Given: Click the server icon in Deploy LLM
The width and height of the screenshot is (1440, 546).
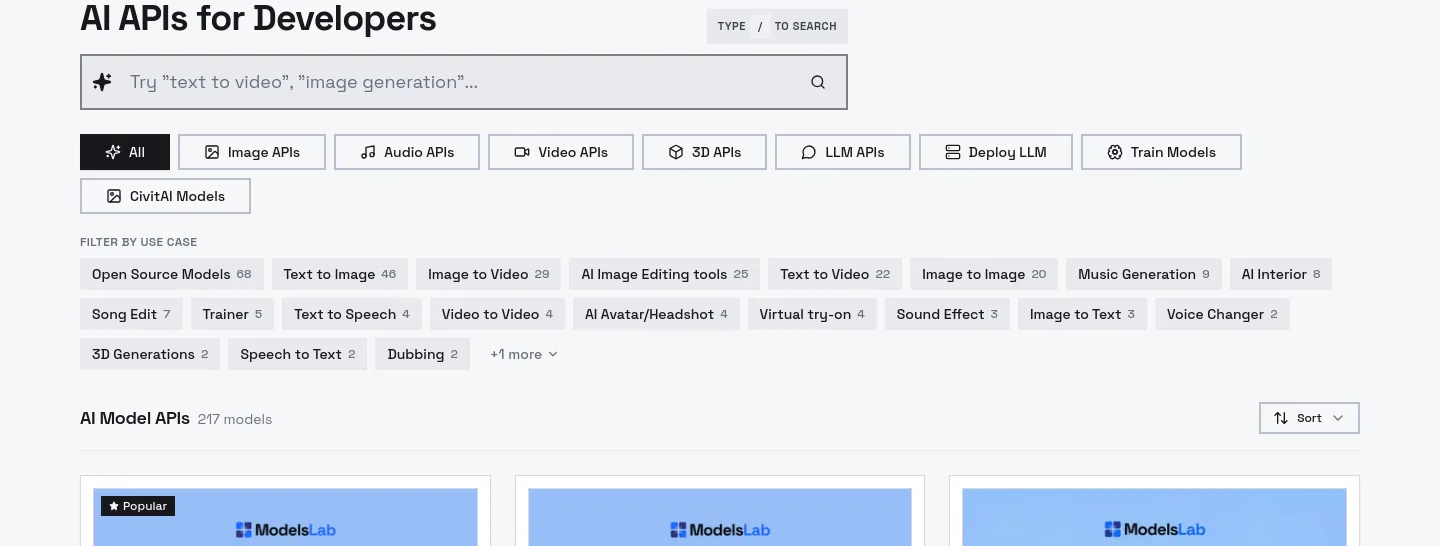Looking at the screenshot, I should (x=953, y=152).
